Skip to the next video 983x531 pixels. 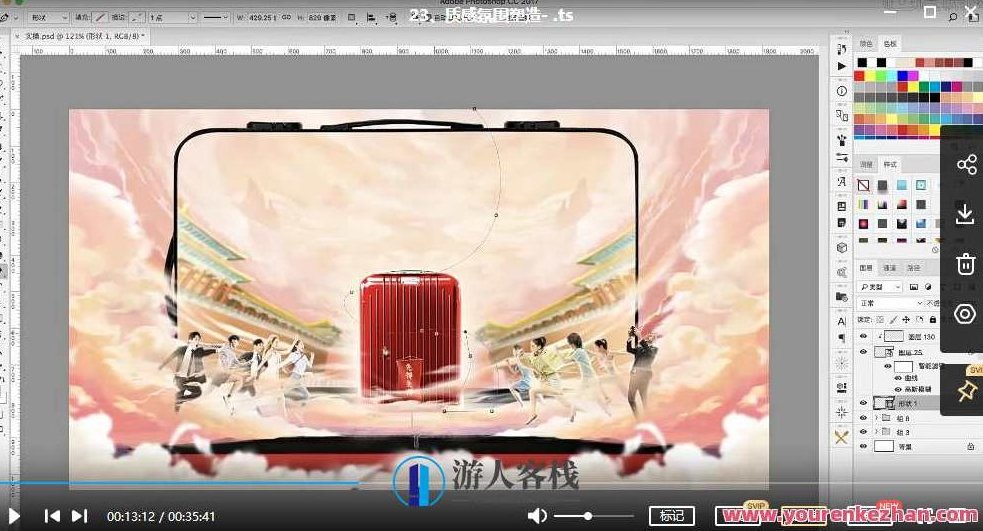tap(80, 516)
